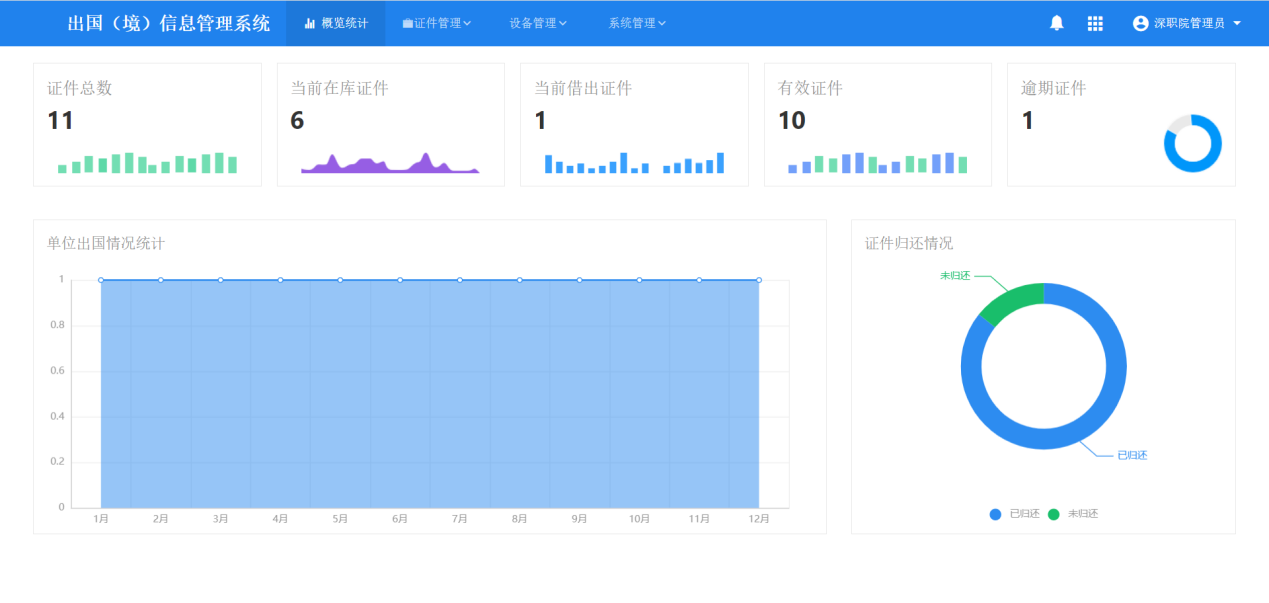Open the apps grid icon
This screenshot has width=1269, height=603.
pyautogui.click(x=1095, y=23)
